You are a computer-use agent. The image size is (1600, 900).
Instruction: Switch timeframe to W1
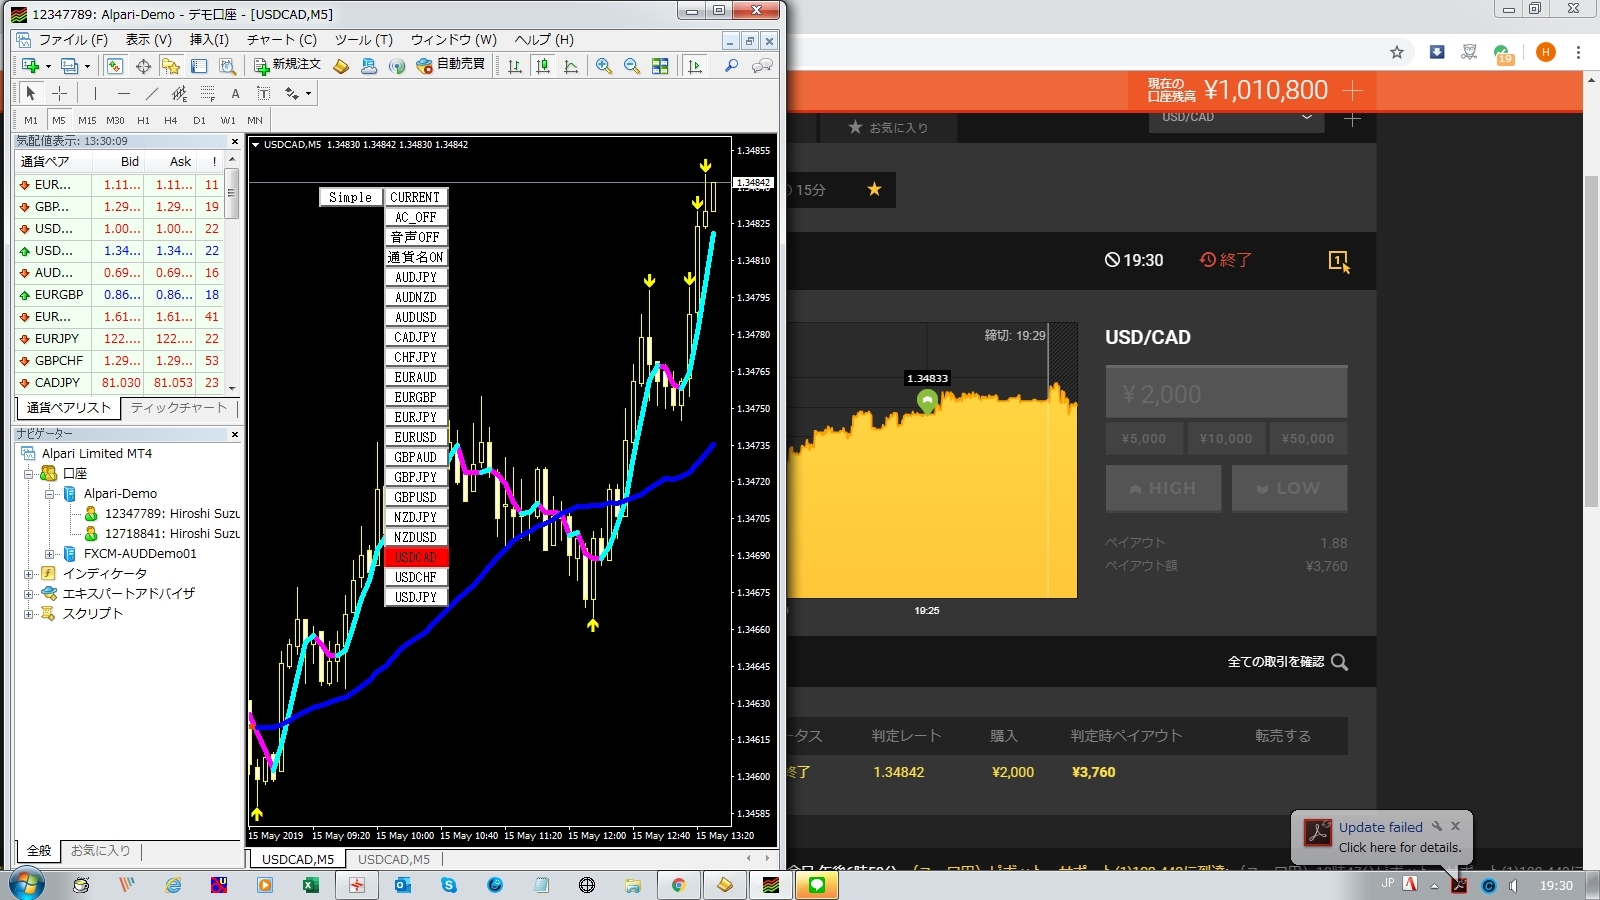point(228,120)
